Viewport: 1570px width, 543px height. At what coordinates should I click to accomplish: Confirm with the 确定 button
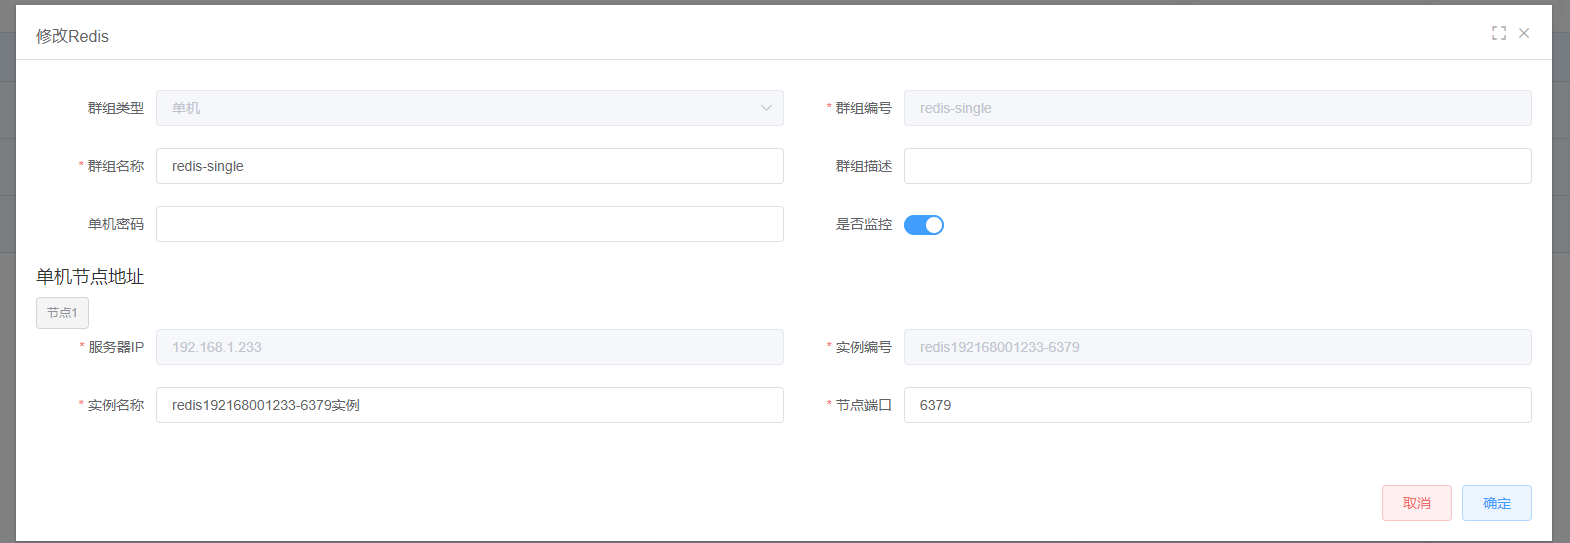click(1496, 503)
